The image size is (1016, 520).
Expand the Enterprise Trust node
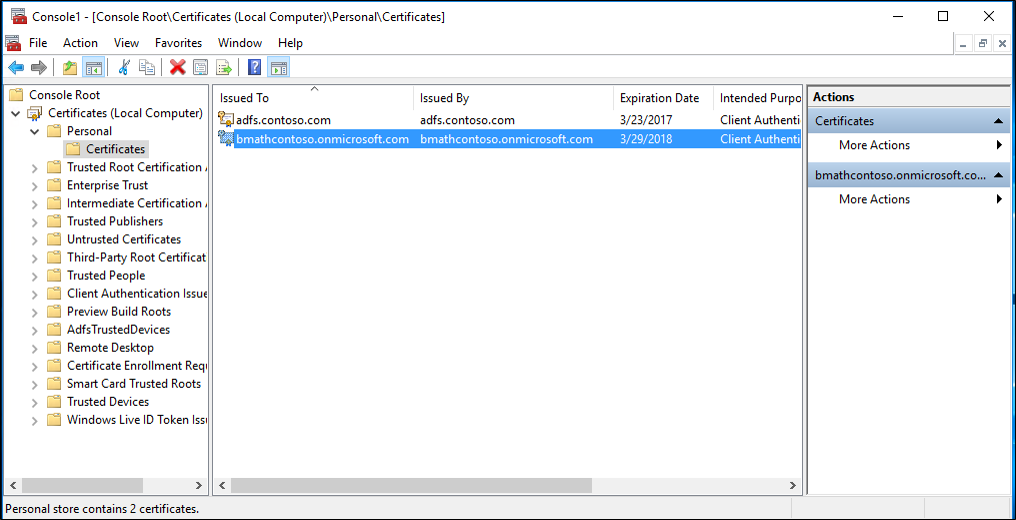pyautogui.click(x=34, y=186)
